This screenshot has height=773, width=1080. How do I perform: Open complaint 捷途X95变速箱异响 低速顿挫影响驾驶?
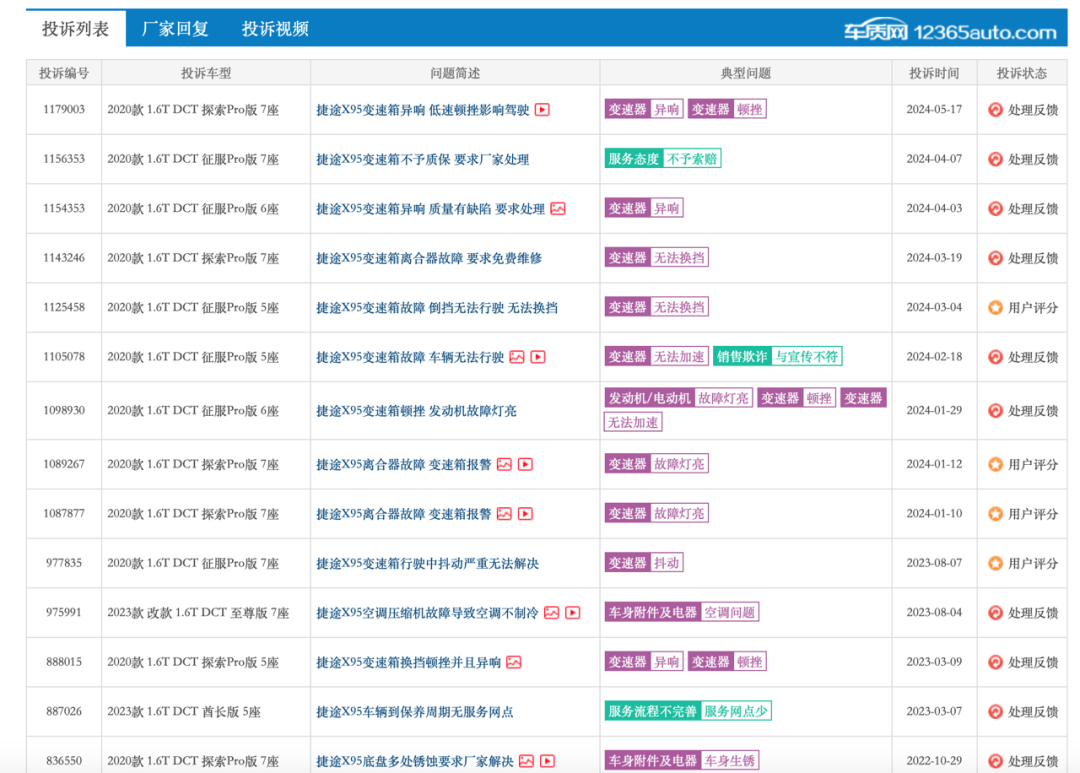(422, 110)
